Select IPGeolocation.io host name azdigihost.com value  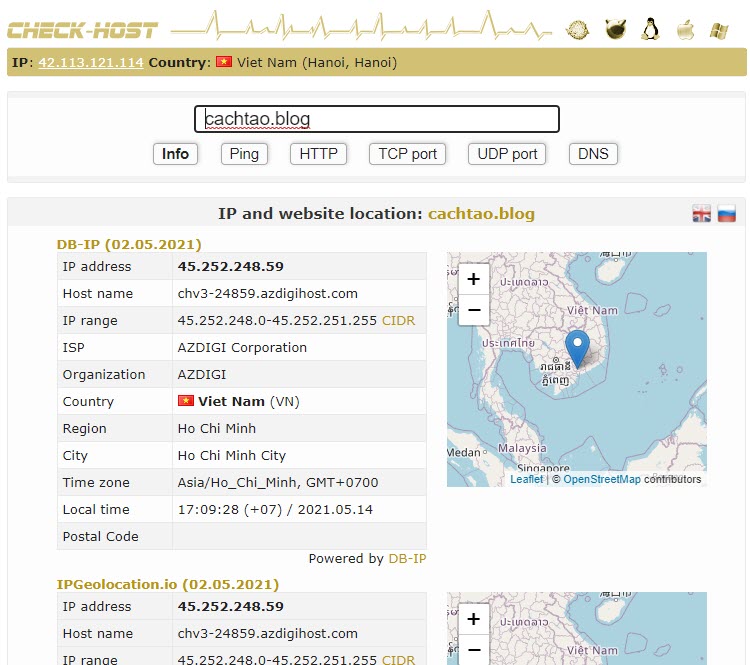[267, 633]
